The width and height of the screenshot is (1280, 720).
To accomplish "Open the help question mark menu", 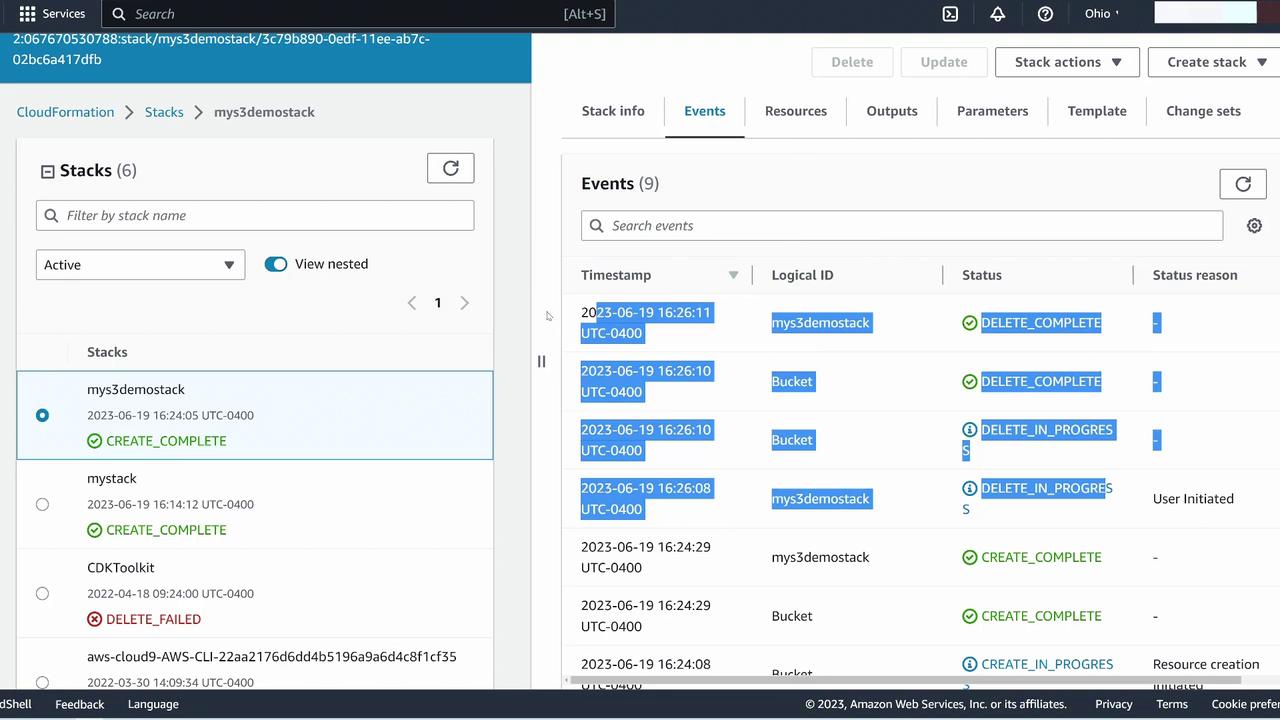I will [1045, 14].
